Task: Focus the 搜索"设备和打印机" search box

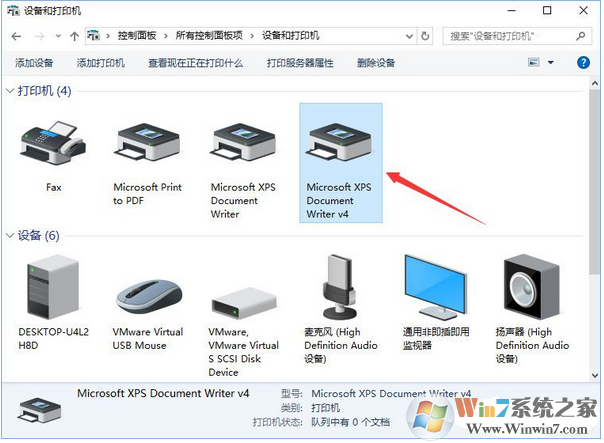Action: click(x=516, y=36)
